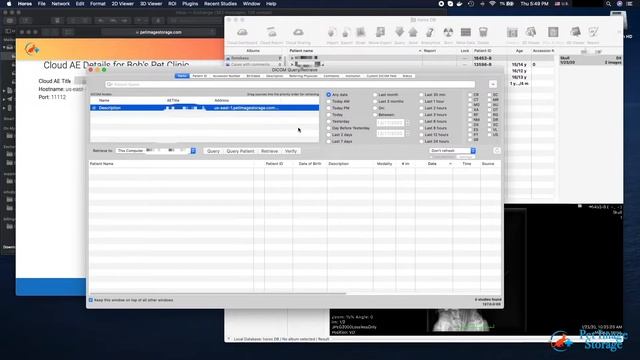Image resolution: width=640 pixels, height=360 pixels.
Task: Open the Meta-Data toolbar icon
Action: pyautogui.click(x=466, y=33)
